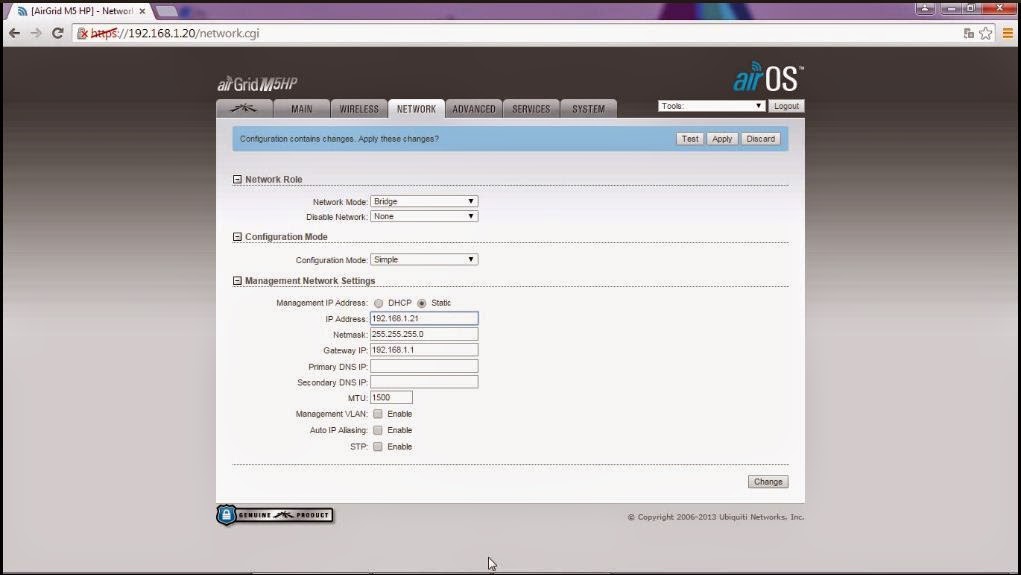This screenshot has height=575, width=1021.
Task: Enable Auto IP Aliasing checkbox
Action: click(378, 430)
